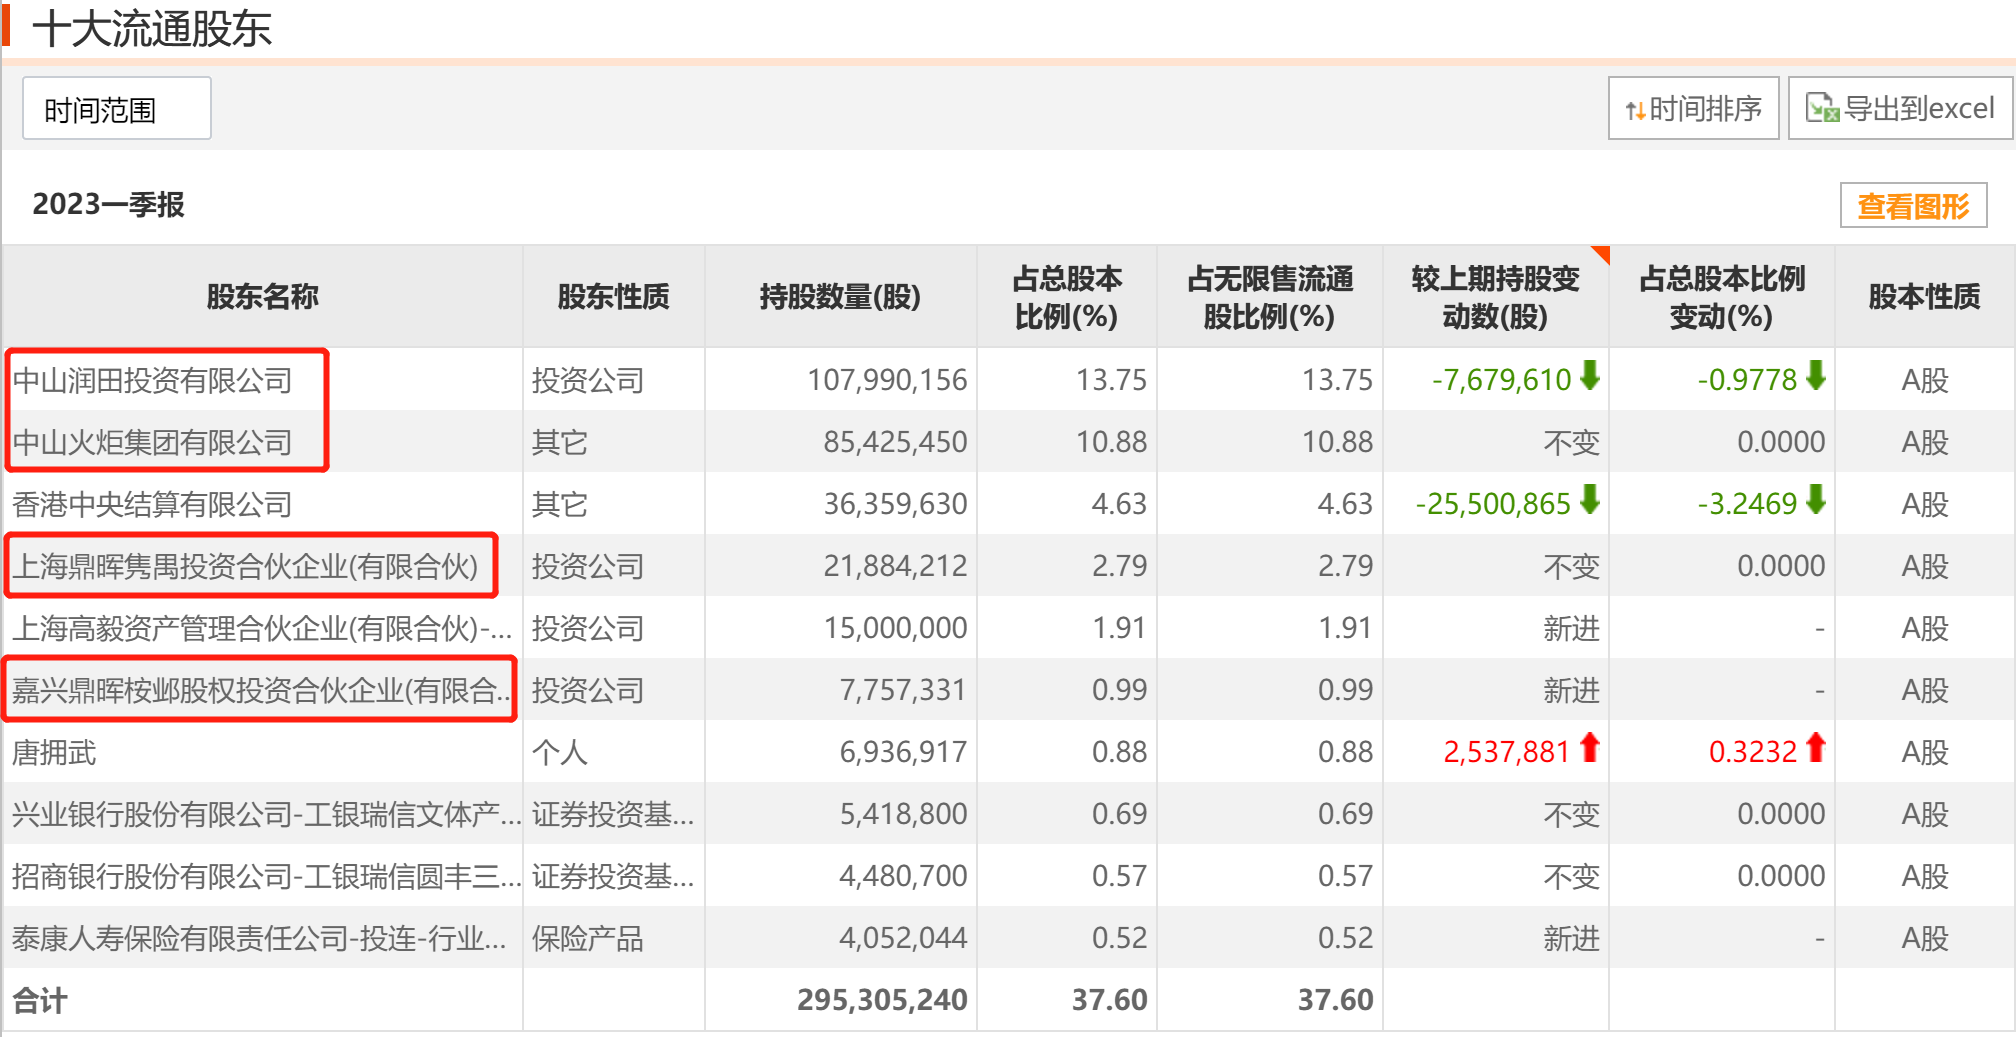Click the green down arrow beside -25,500,865

pyautogui.click(x=1589, y=500)
